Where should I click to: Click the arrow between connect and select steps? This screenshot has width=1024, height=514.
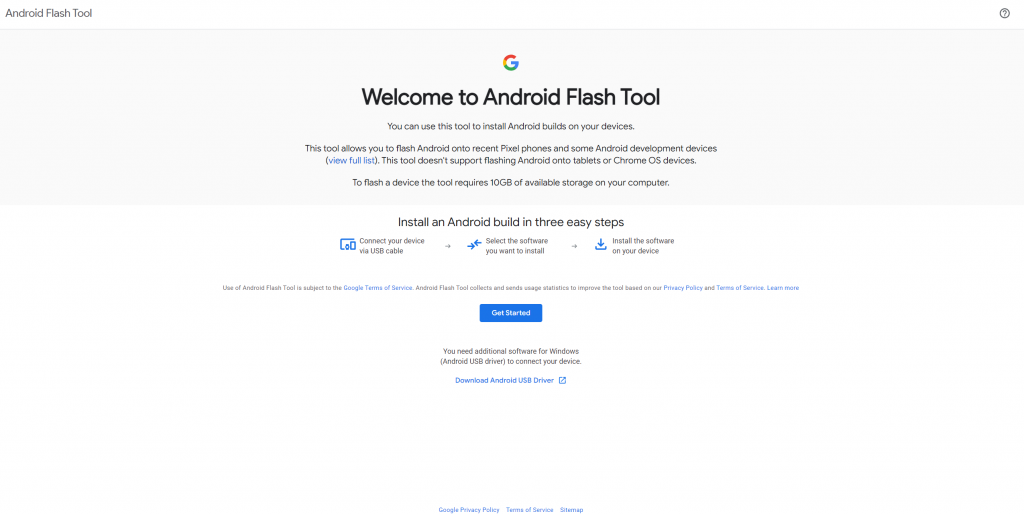(x=447, y=246)
